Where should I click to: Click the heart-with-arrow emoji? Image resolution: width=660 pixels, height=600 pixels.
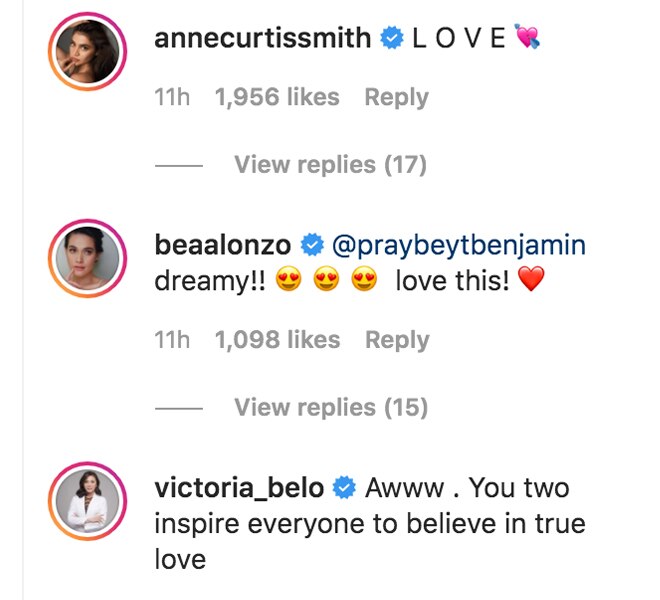(x=527, y=37)
